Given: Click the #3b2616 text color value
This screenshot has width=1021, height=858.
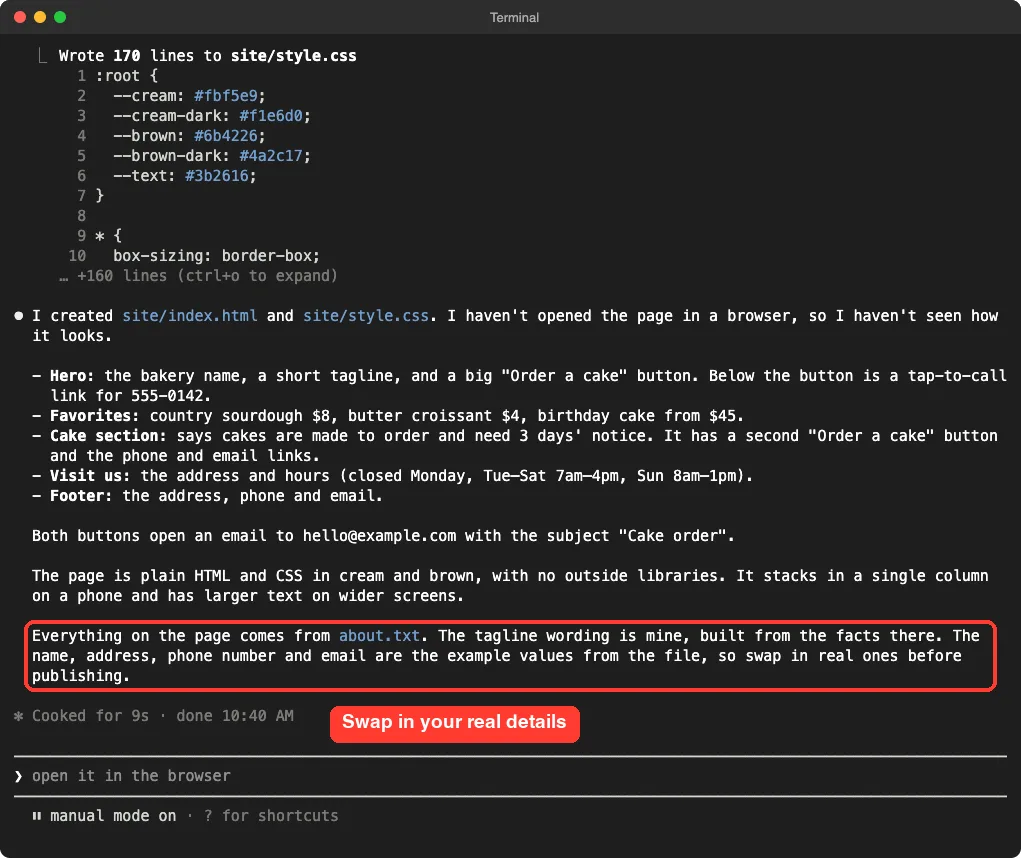Looking at the screenshot, I should (x=217, y=176).
